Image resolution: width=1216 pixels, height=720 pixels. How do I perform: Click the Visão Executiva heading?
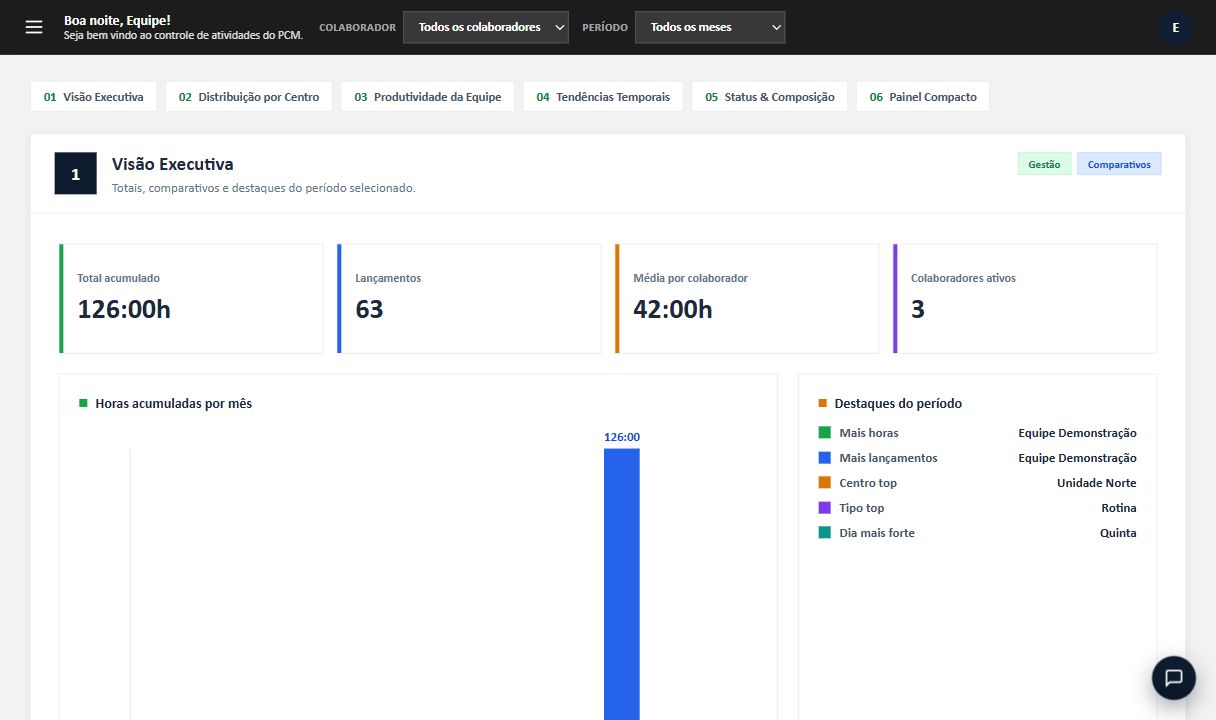[x=172, y=164]
